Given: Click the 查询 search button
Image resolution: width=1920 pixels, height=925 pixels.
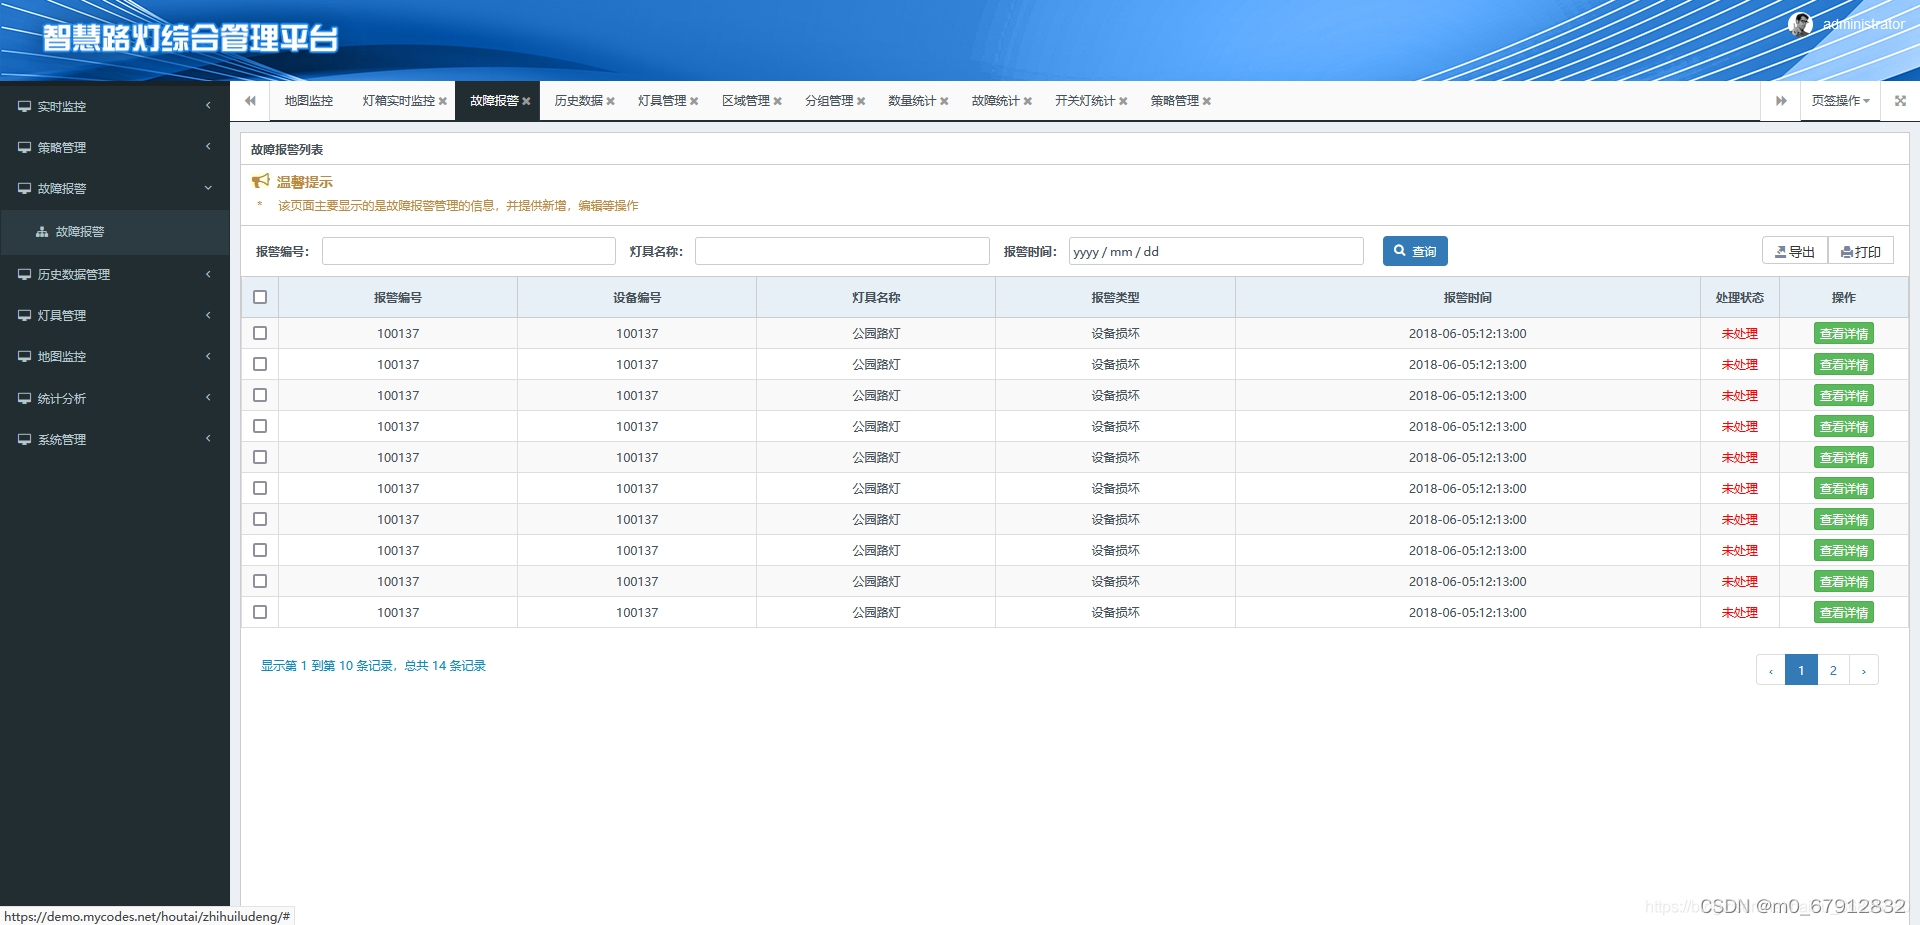Looking at the screenshot, I should click(x=1415, y=251).
